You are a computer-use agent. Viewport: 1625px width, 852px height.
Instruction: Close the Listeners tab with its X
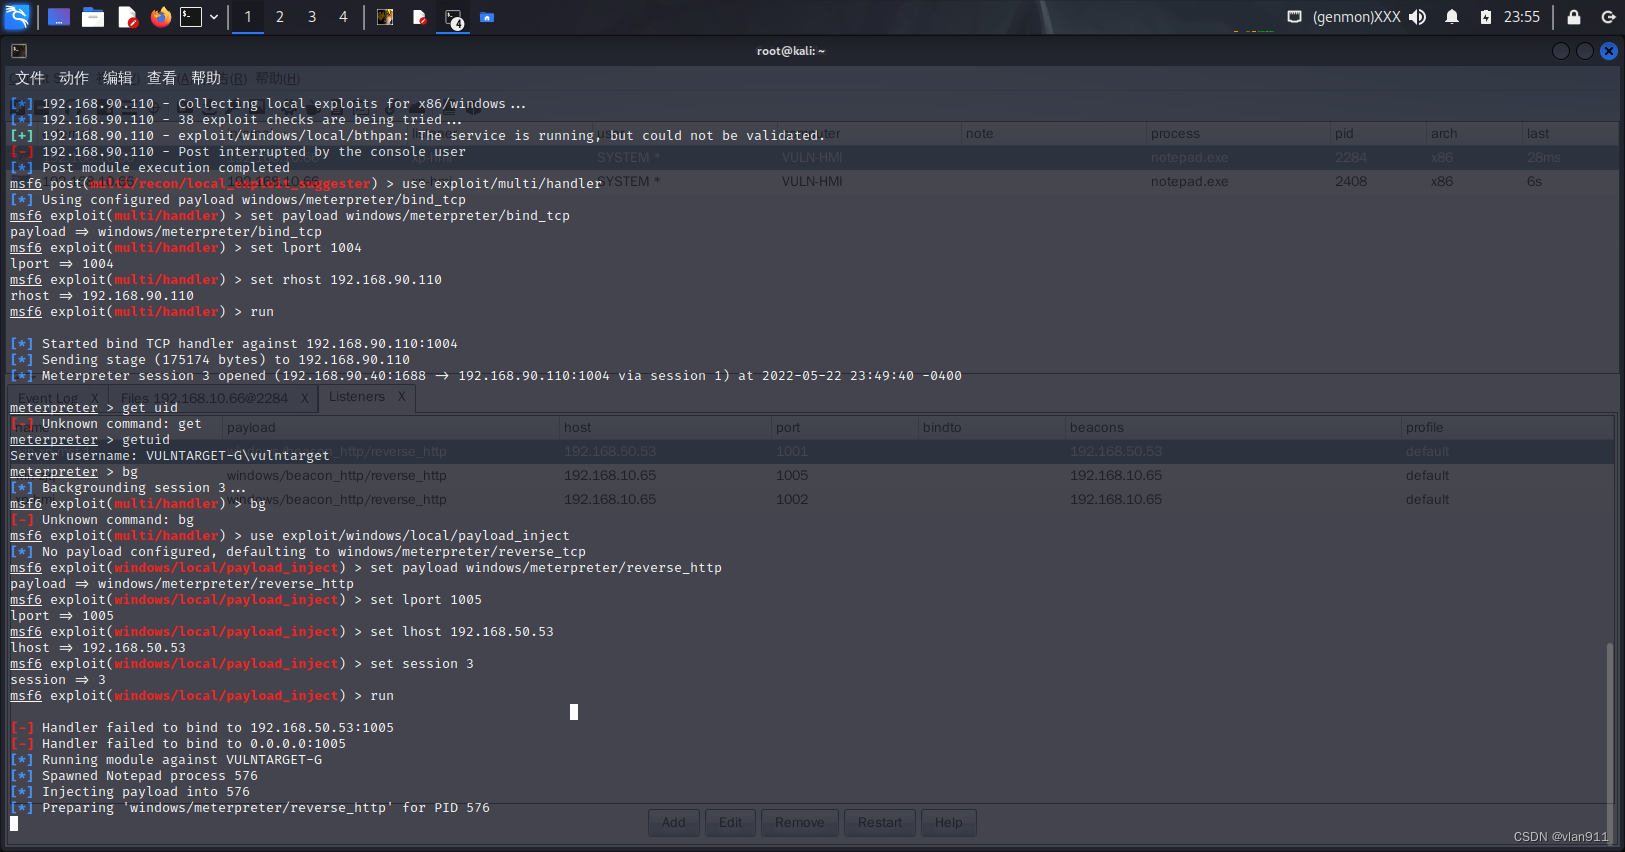402,397
